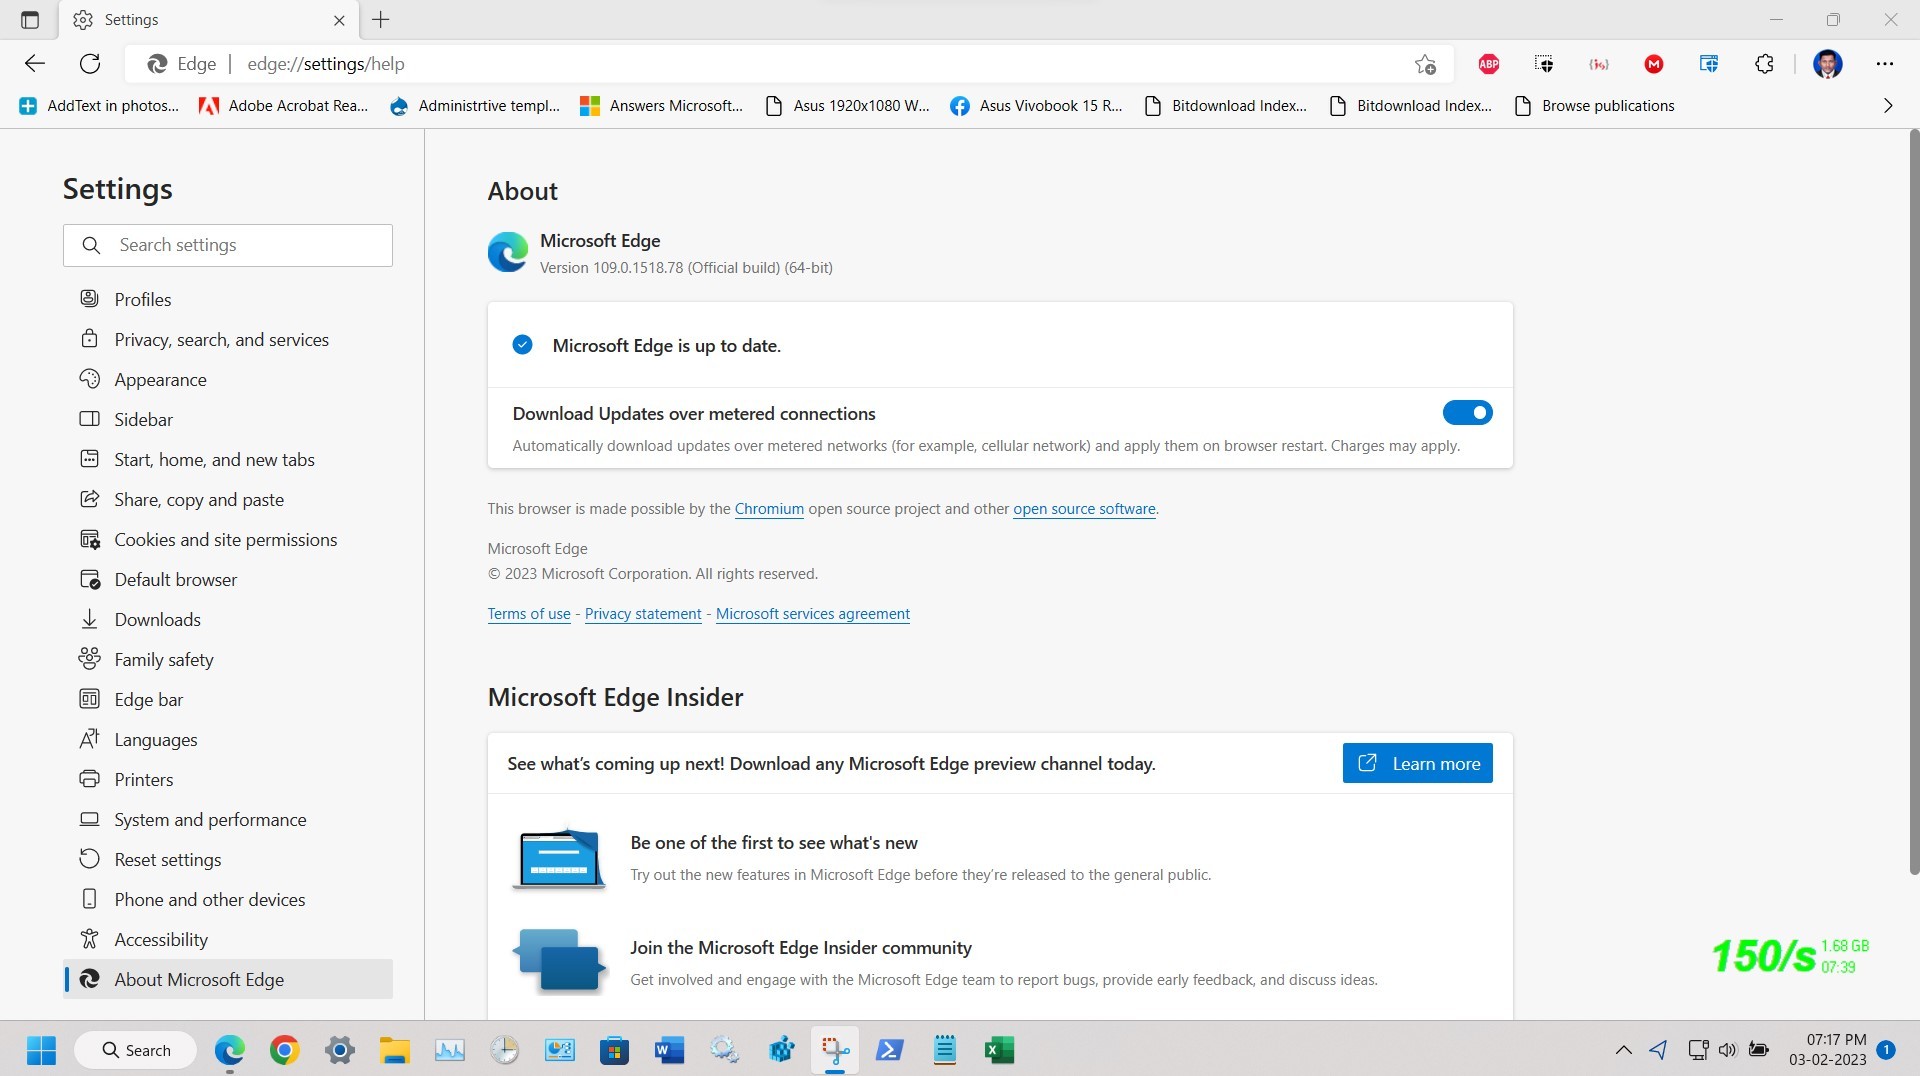Open Privacy, search, and services settings

(228, 339)
